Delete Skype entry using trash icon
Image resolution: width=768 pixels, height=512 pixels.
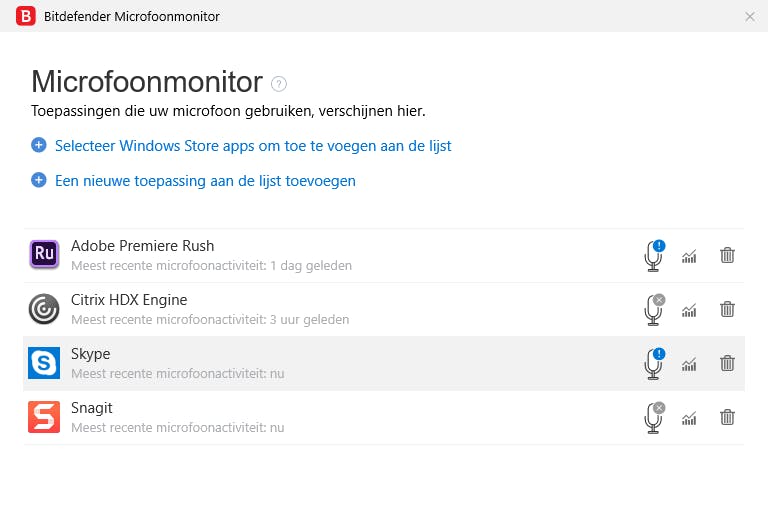pyautogui.click(x=727, y=363)
